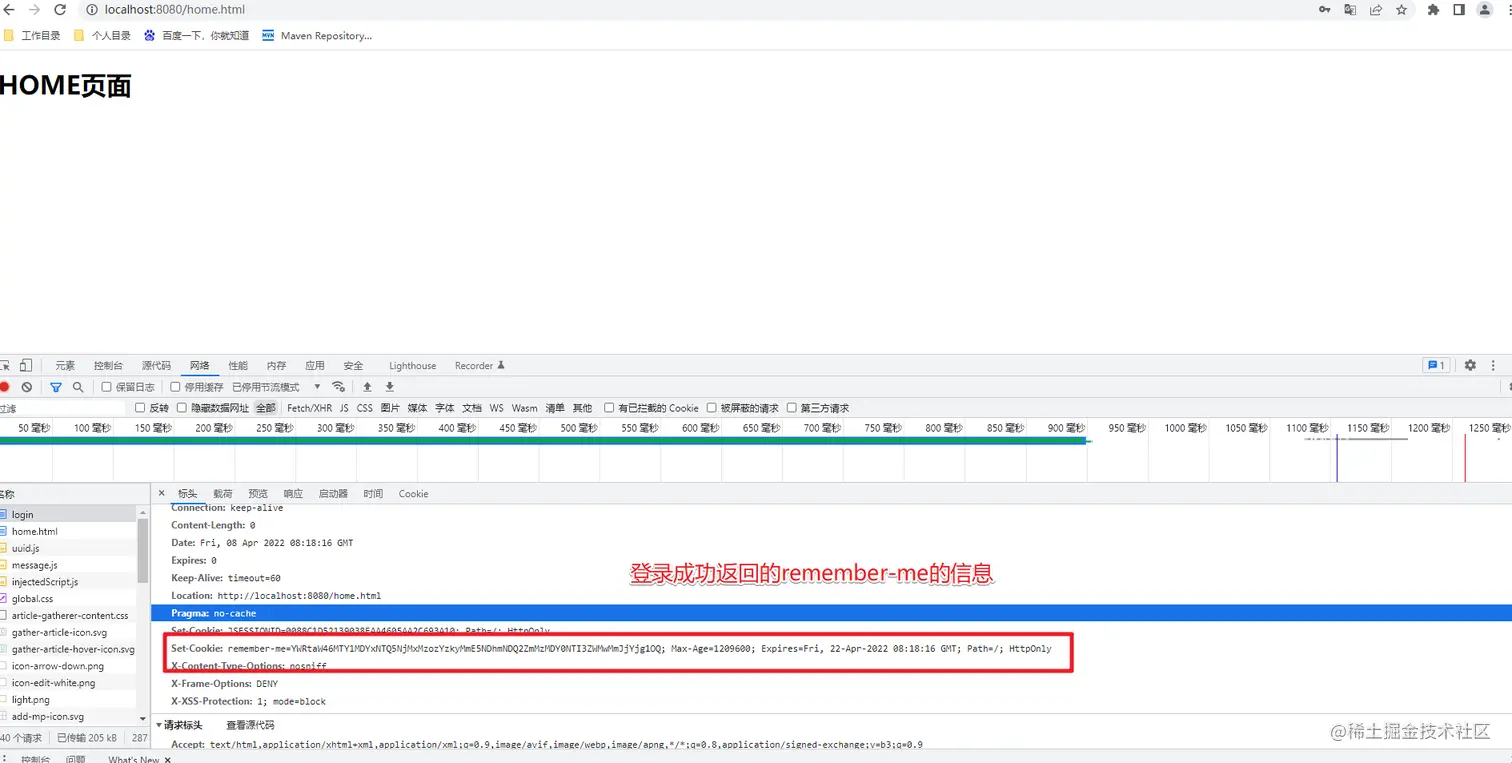Open the Lighthouse panel tab

coord(412,366)
